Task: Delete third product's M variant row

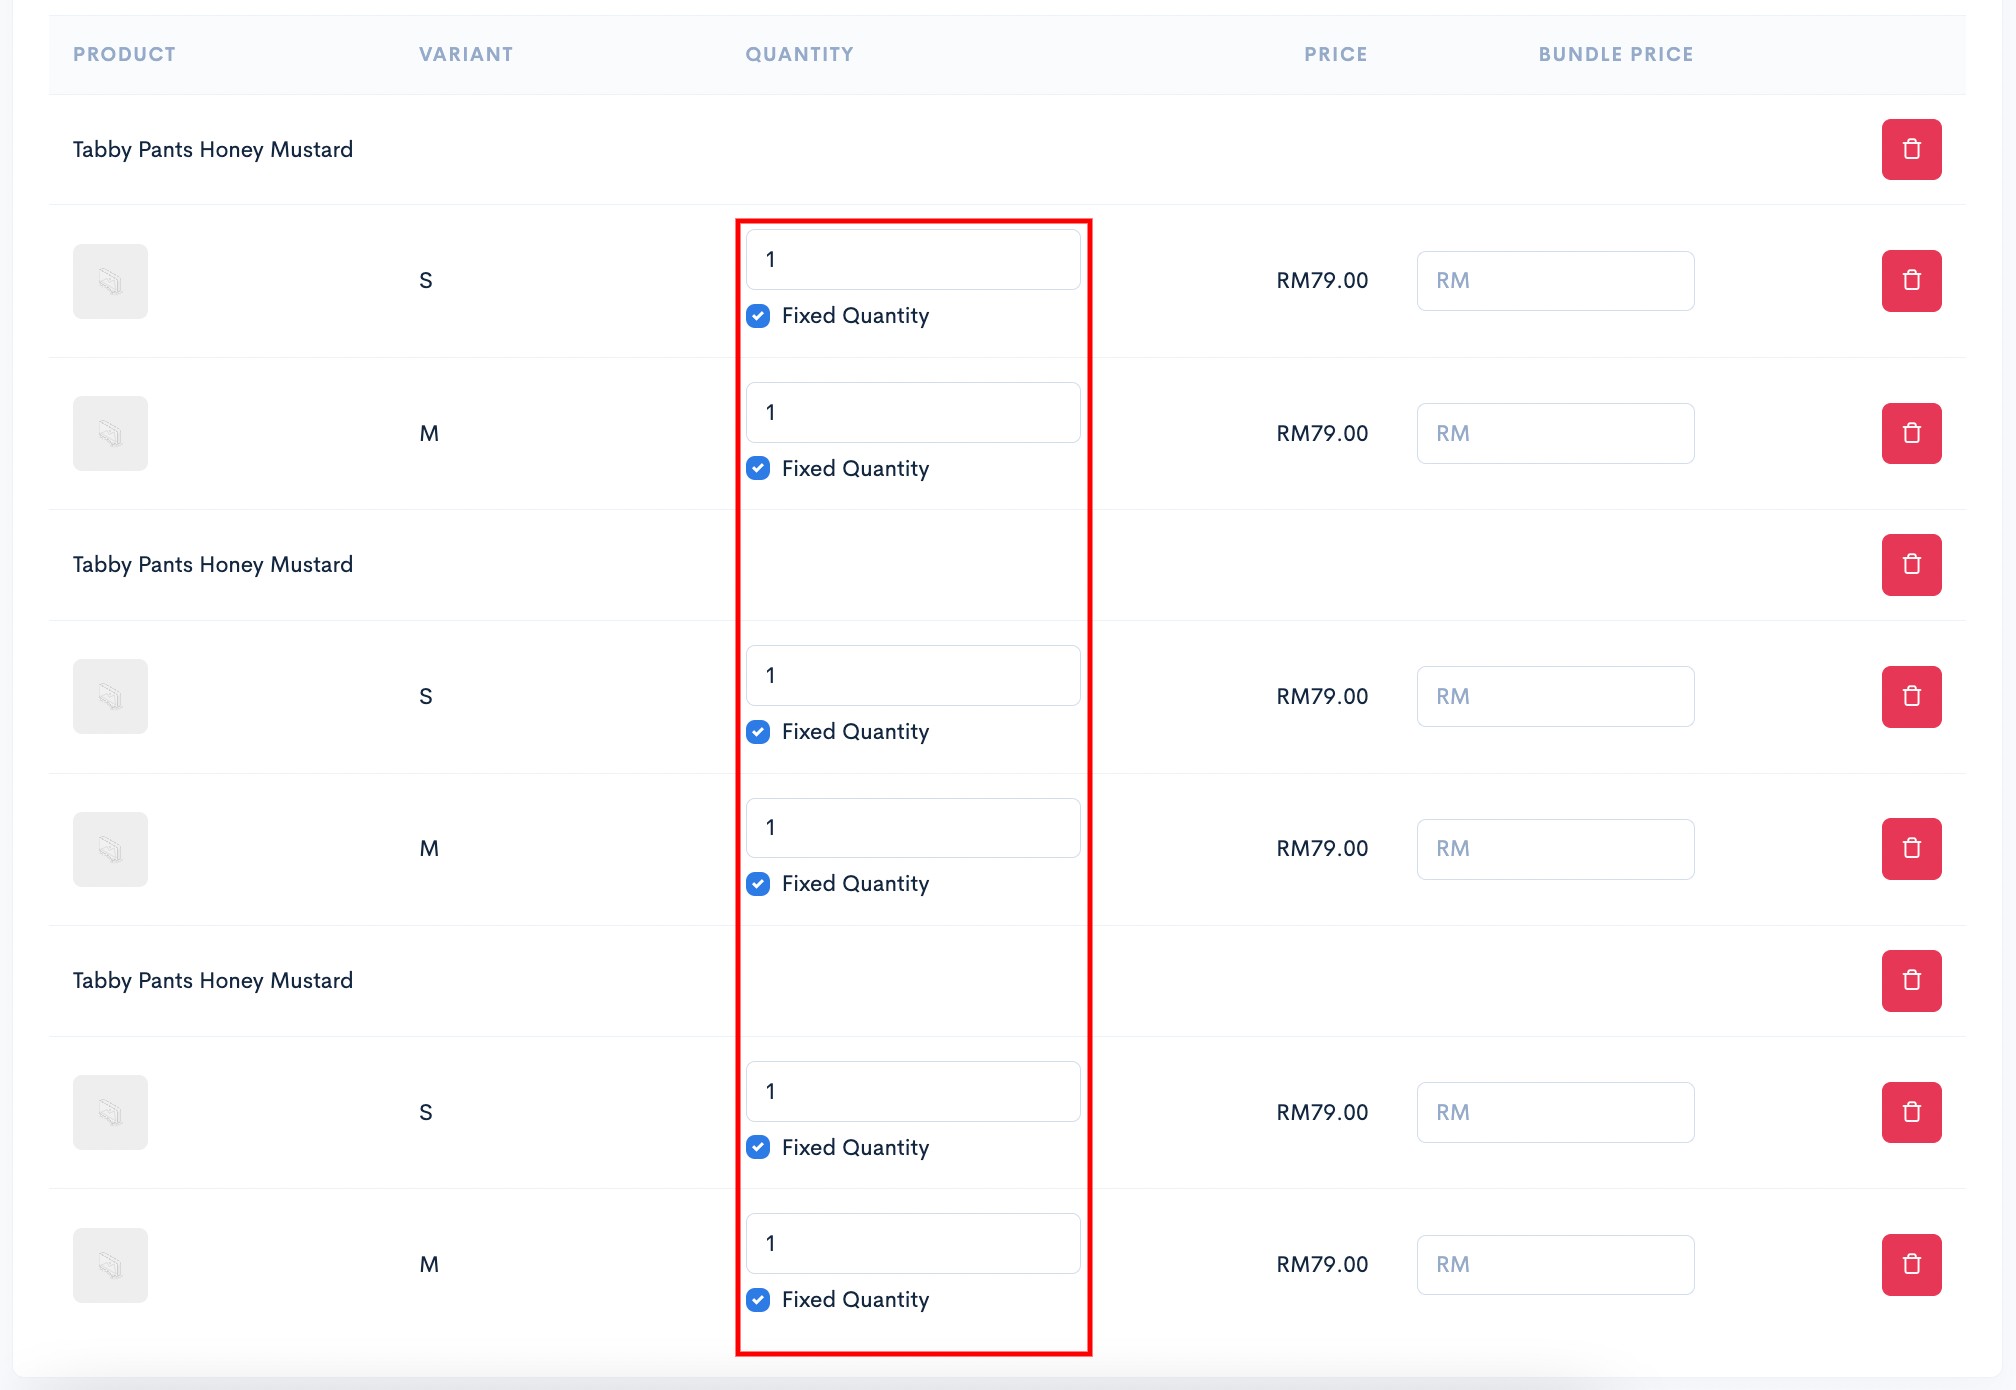Action: coord(1911,1265)
